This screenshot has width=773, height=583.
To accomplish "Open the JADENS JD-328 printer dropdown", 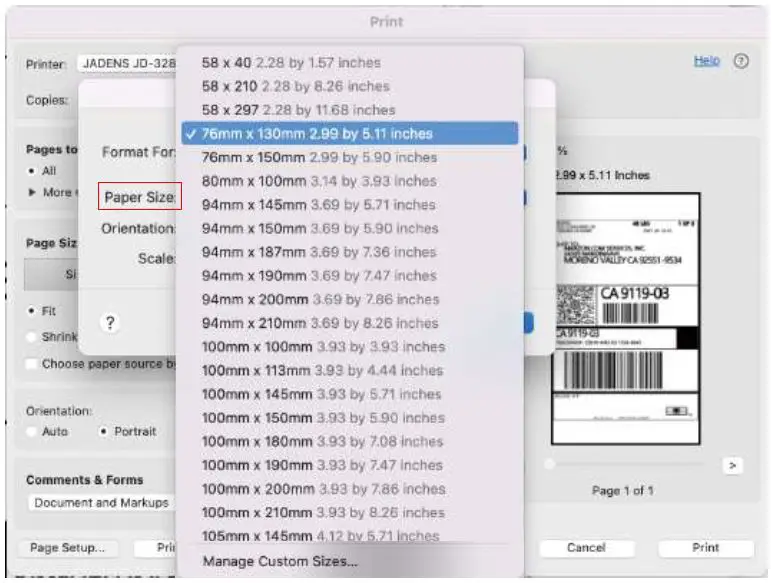I will coord(127,64).
